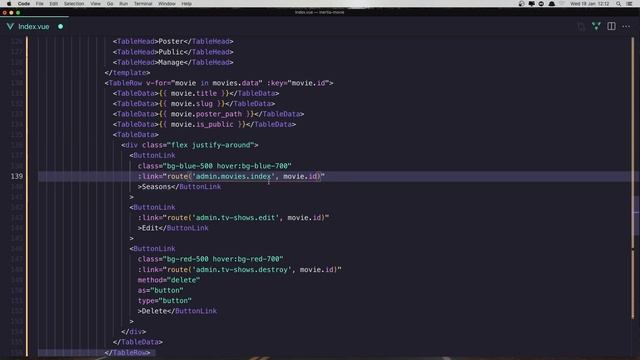Open the Terminal menu

click(x=143, y=4)
